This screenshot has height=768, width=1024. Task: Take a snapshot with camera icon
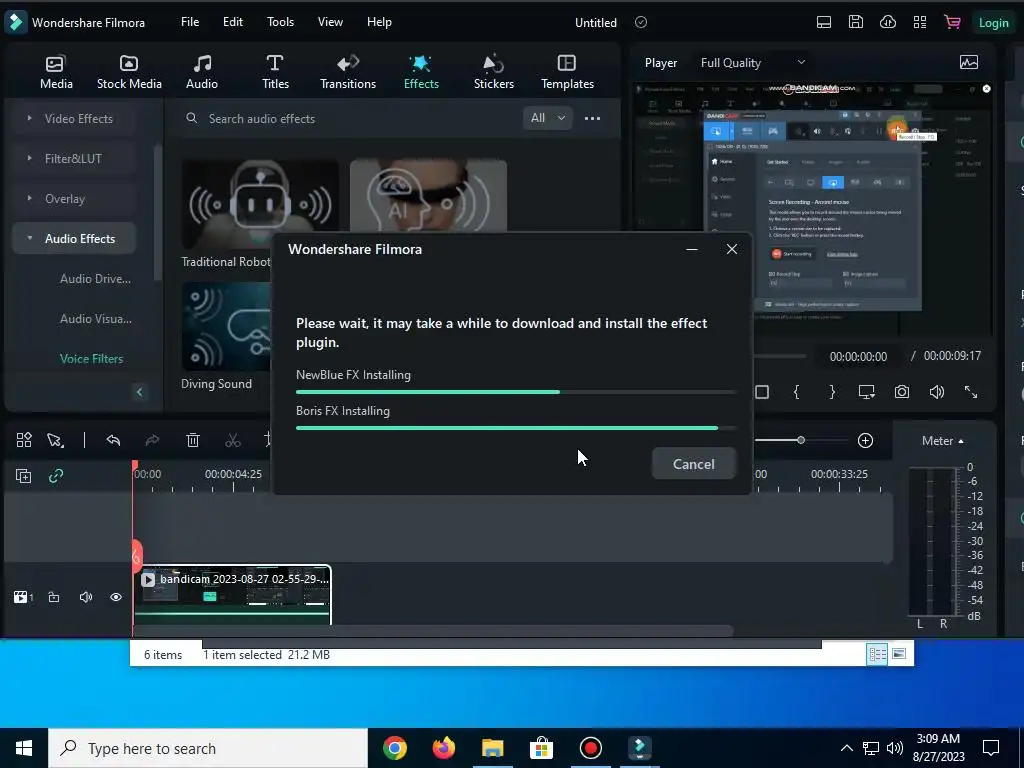pos(902,392)
